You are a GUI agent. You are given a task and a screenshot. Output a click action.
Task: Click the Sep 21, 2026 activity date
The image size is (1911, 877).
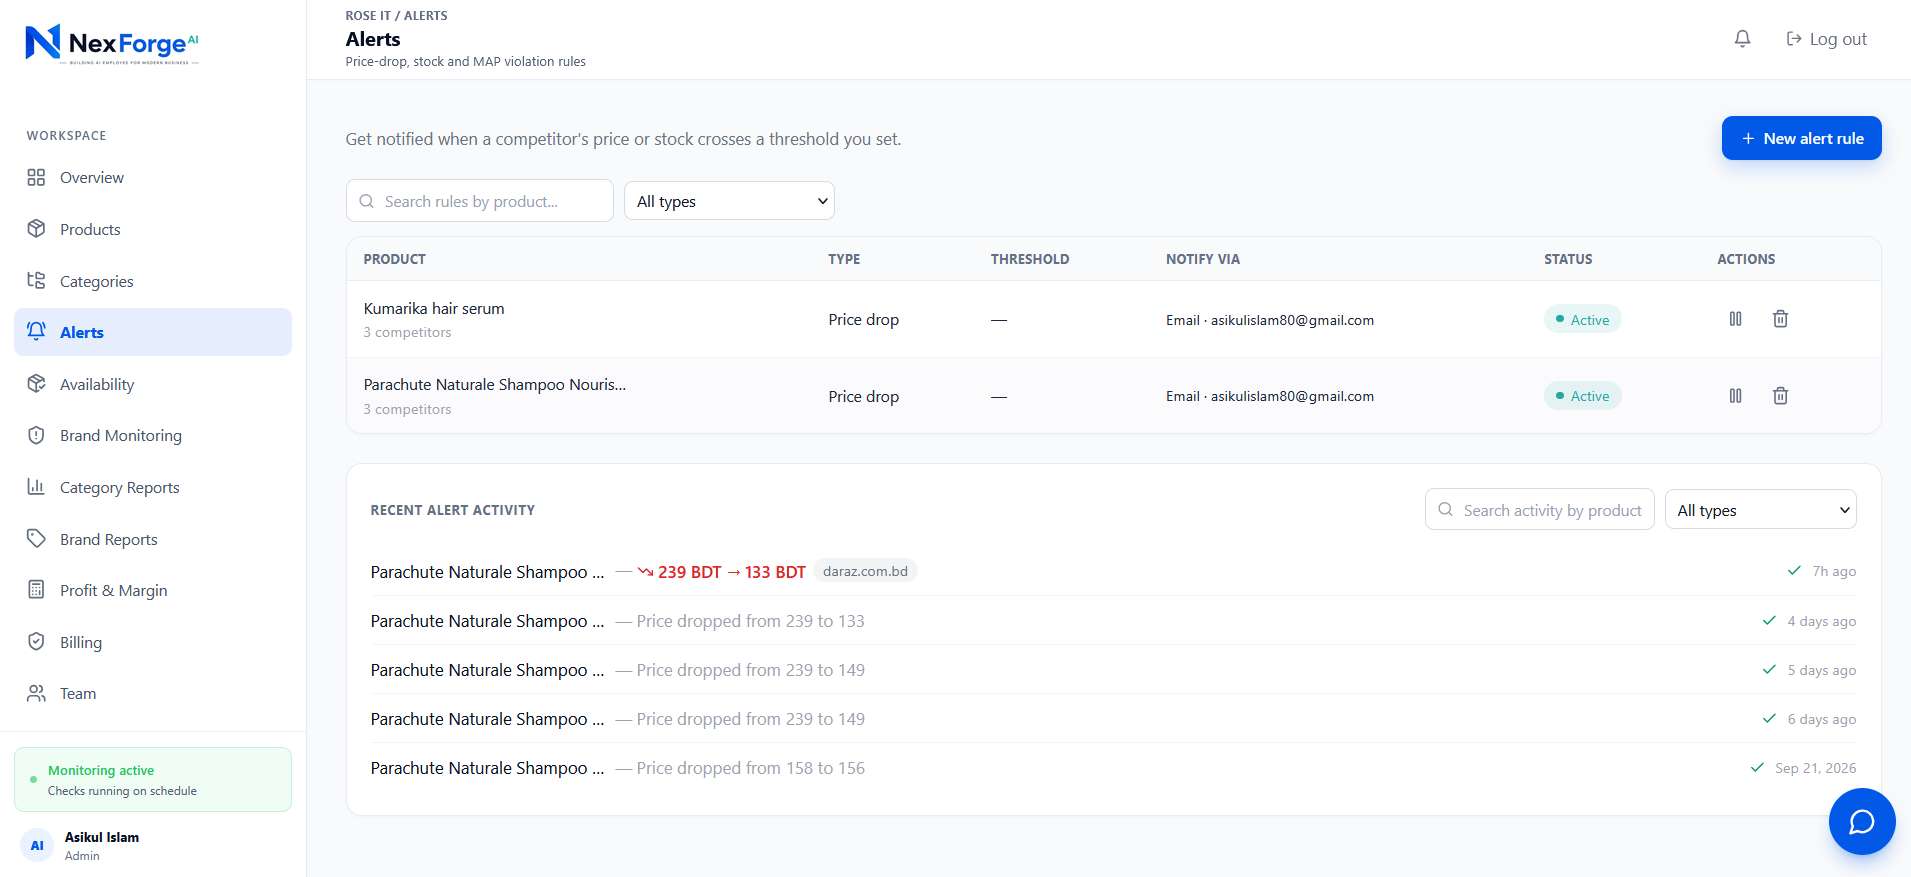(1816, 768)
